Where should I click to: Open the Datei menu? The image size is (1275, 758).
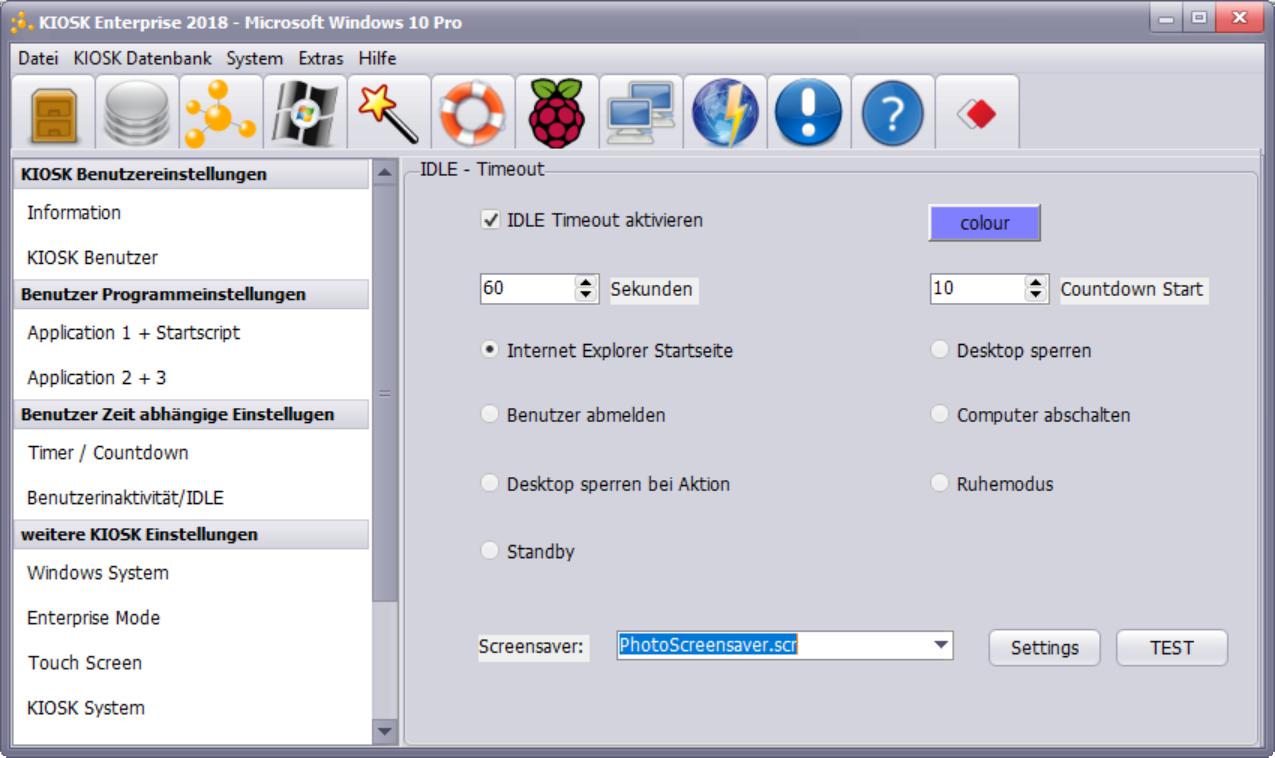[x=38, y=59]
